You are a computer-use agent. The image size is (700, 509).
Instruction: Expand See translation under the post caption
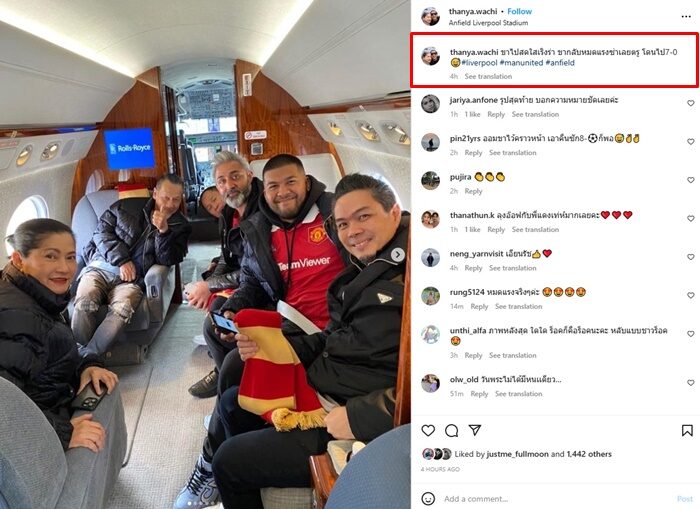[488, 76]
